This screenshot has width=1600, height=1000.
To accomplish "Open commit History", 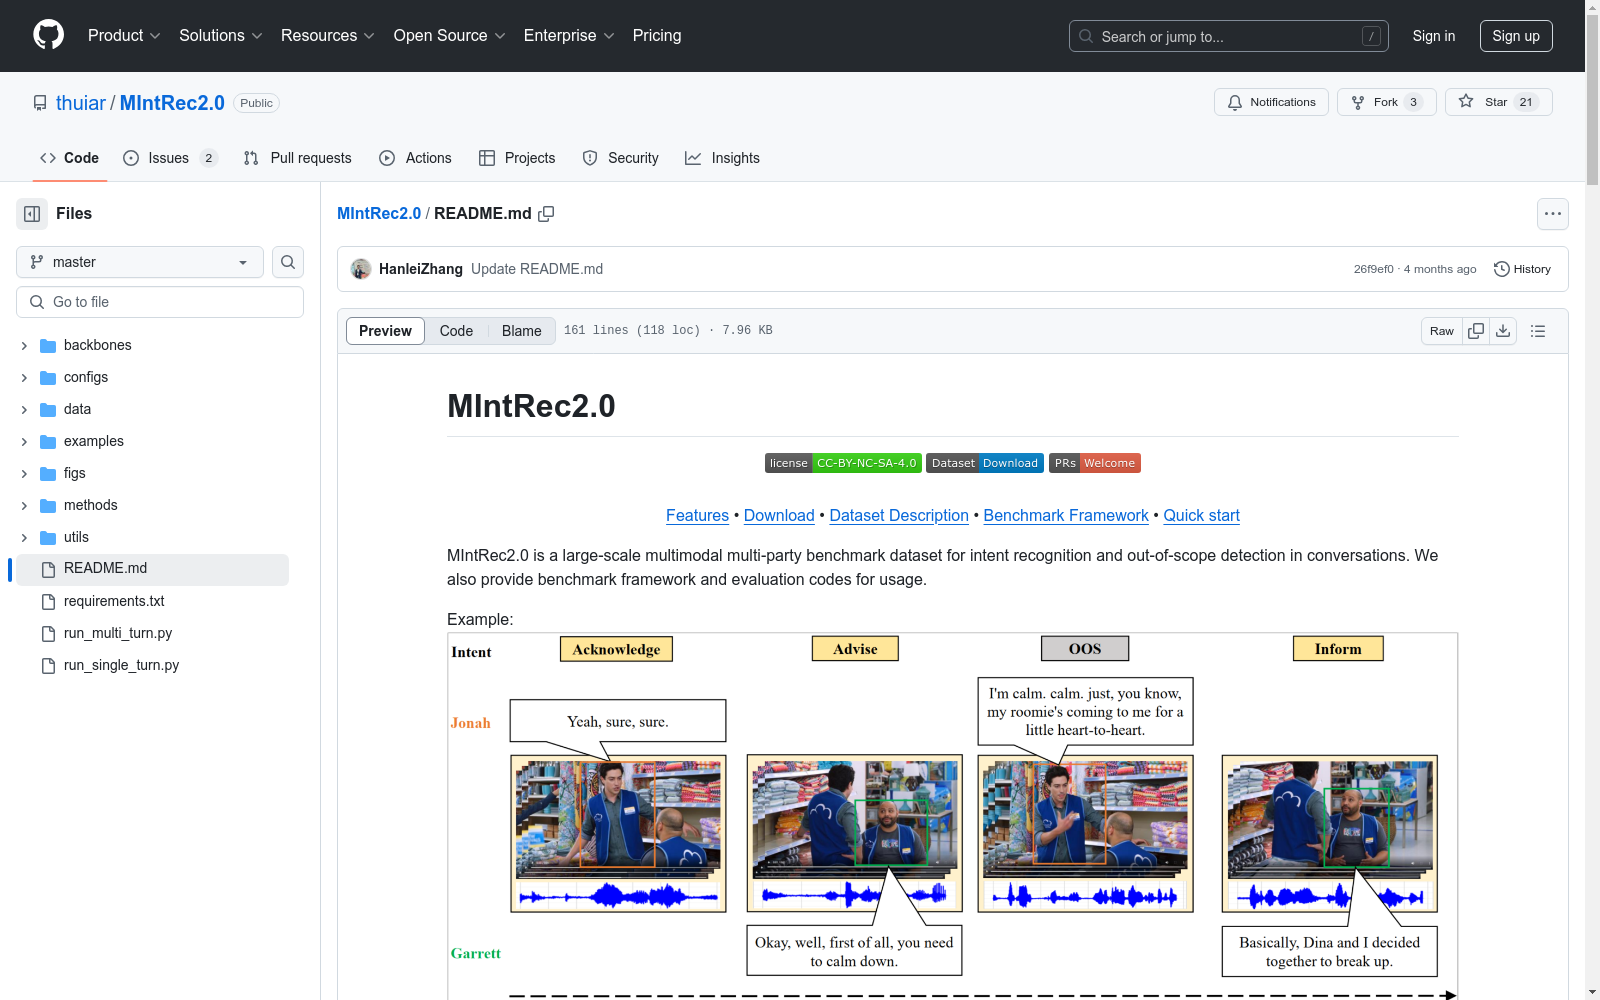I will pyautogui.click(x=1522, y=269).
